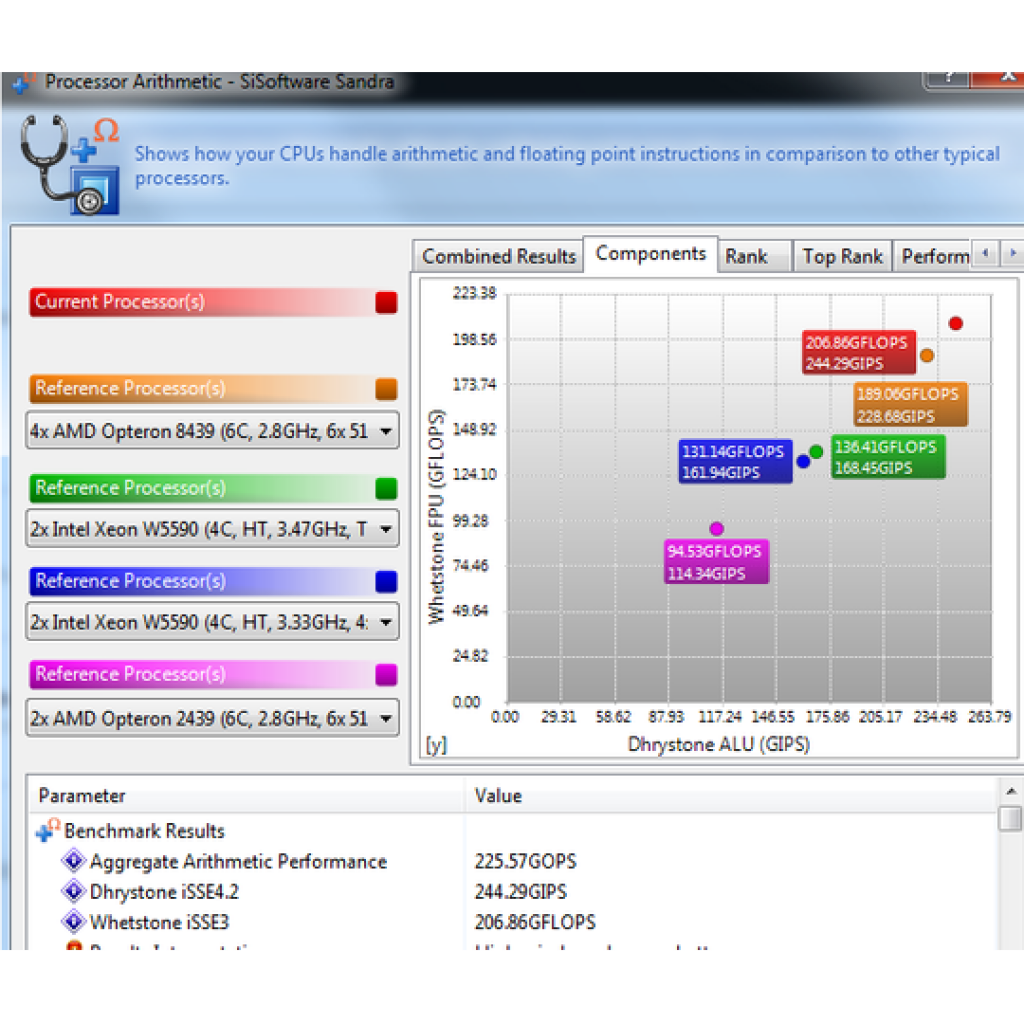Click the tab scroll left arrow
The width and height of the screenshot is (1024, 1024).
point(985,253)
